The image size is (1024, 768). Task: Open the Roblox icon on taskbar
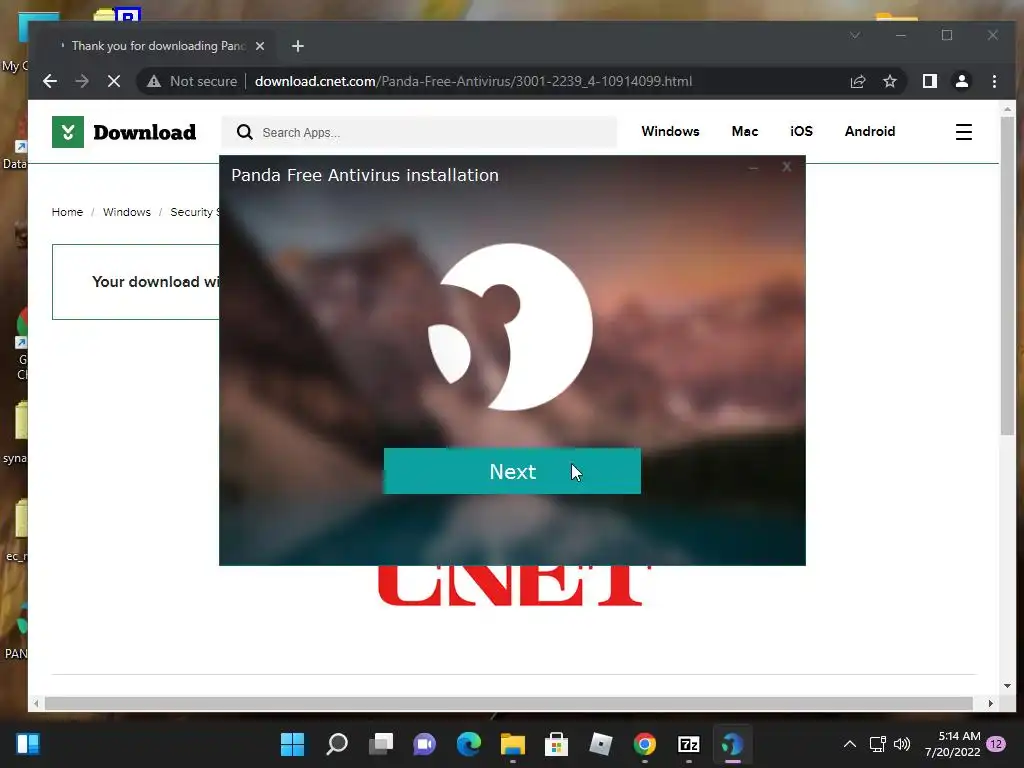(600, 744)
